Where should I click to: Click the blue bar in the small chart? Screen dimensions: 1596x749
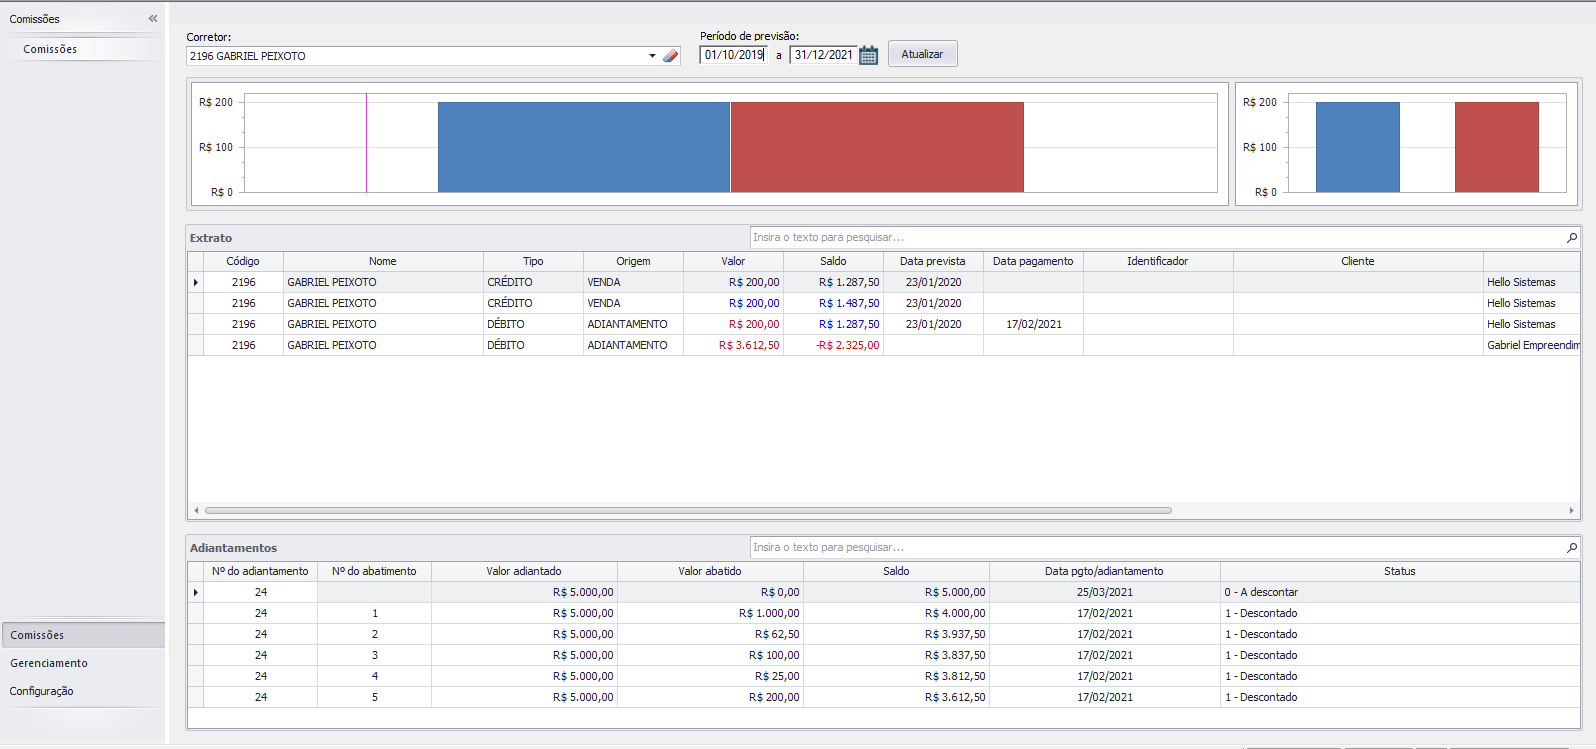[1358, 147]
